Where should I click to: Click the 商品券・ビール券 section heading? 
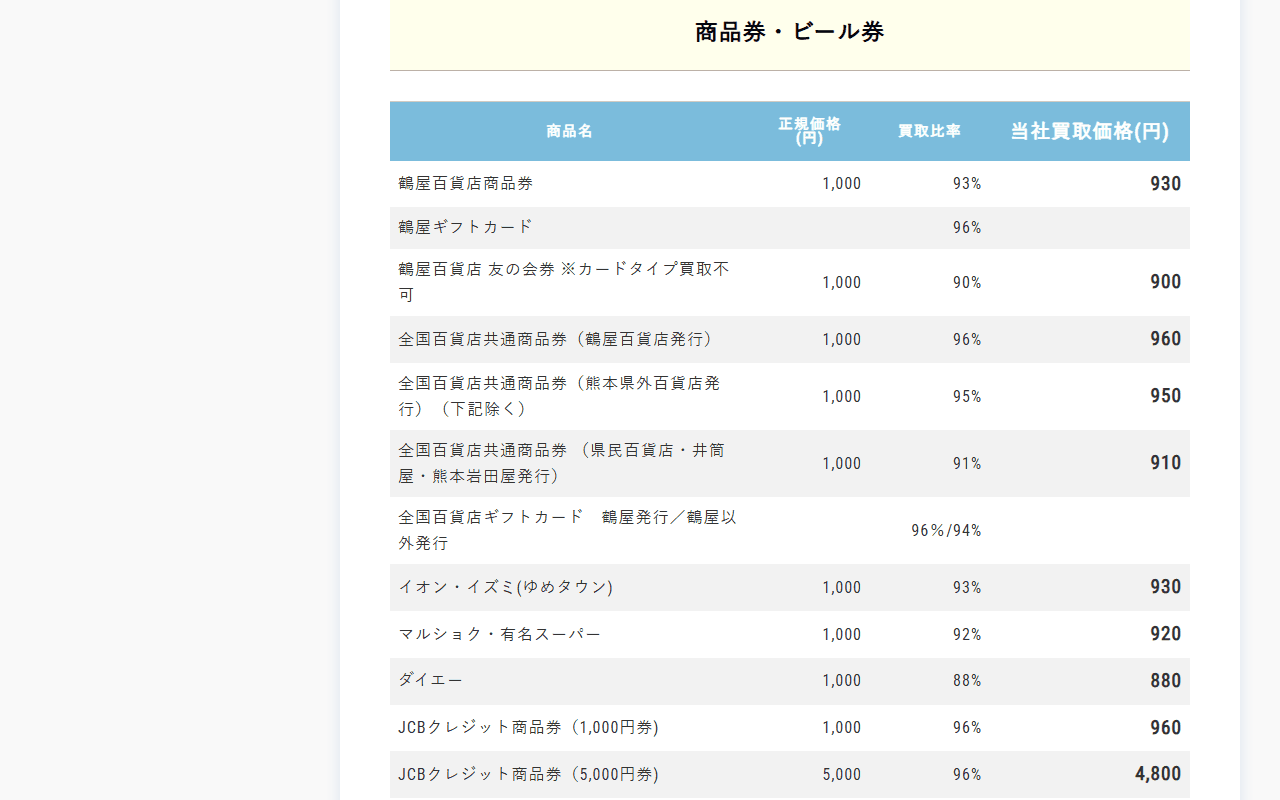(x=789, y=32)
